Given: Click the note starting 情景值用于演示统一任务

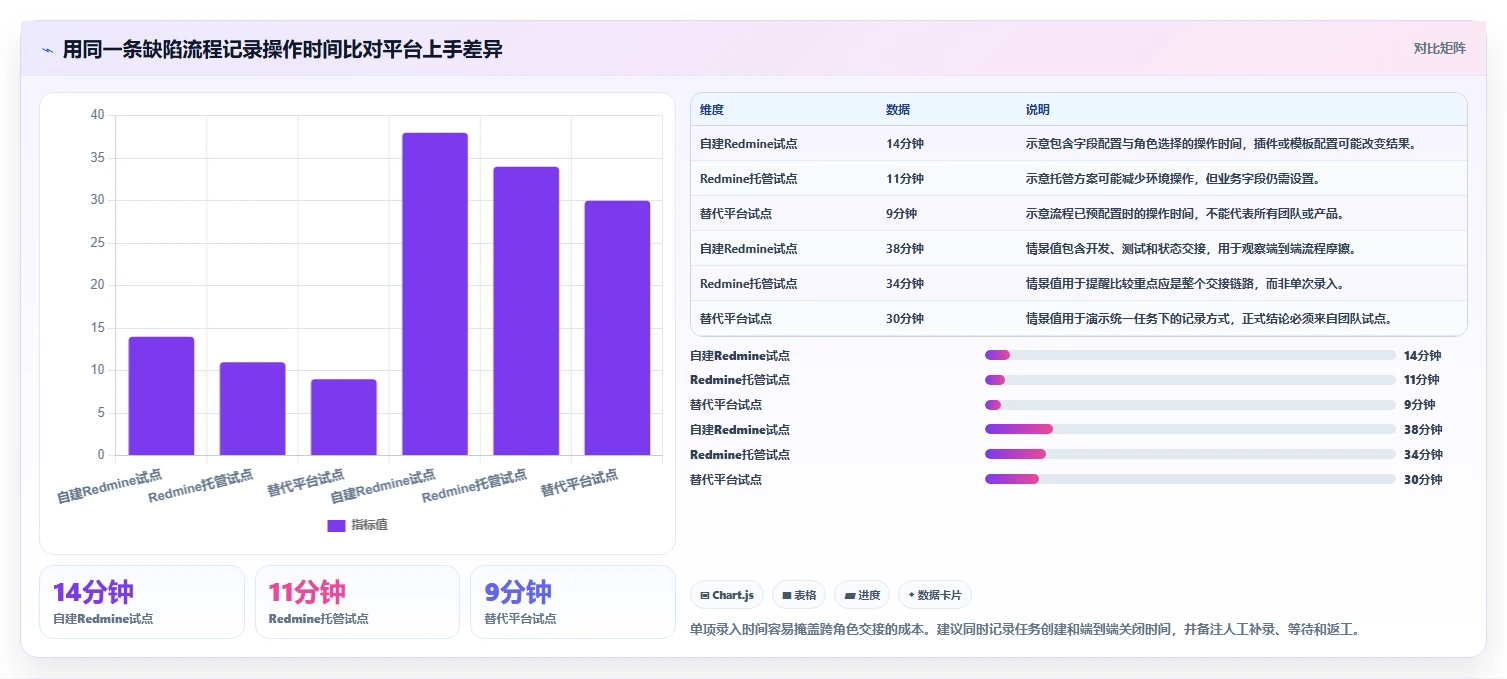Looking at the screenshot, I should coord(1210,319).
